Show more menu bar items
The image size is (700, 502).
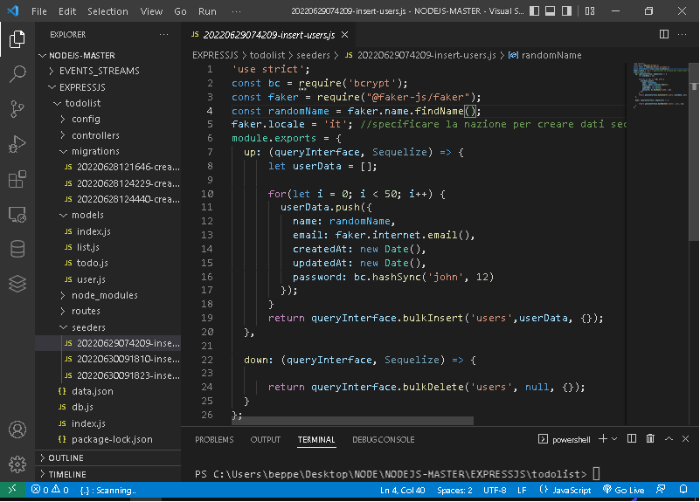pyautogui.click(x=237, y=11)
